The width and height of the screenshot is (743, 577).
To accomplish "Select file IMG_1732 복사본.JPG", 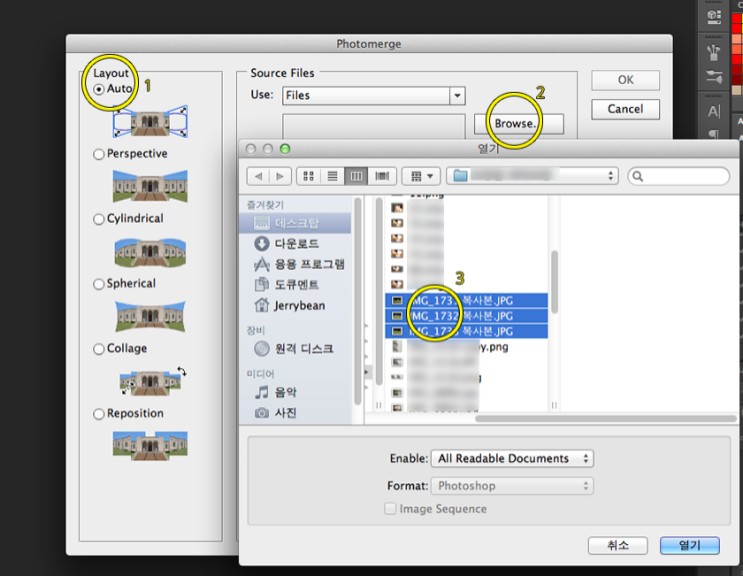I will click(466, 316).
